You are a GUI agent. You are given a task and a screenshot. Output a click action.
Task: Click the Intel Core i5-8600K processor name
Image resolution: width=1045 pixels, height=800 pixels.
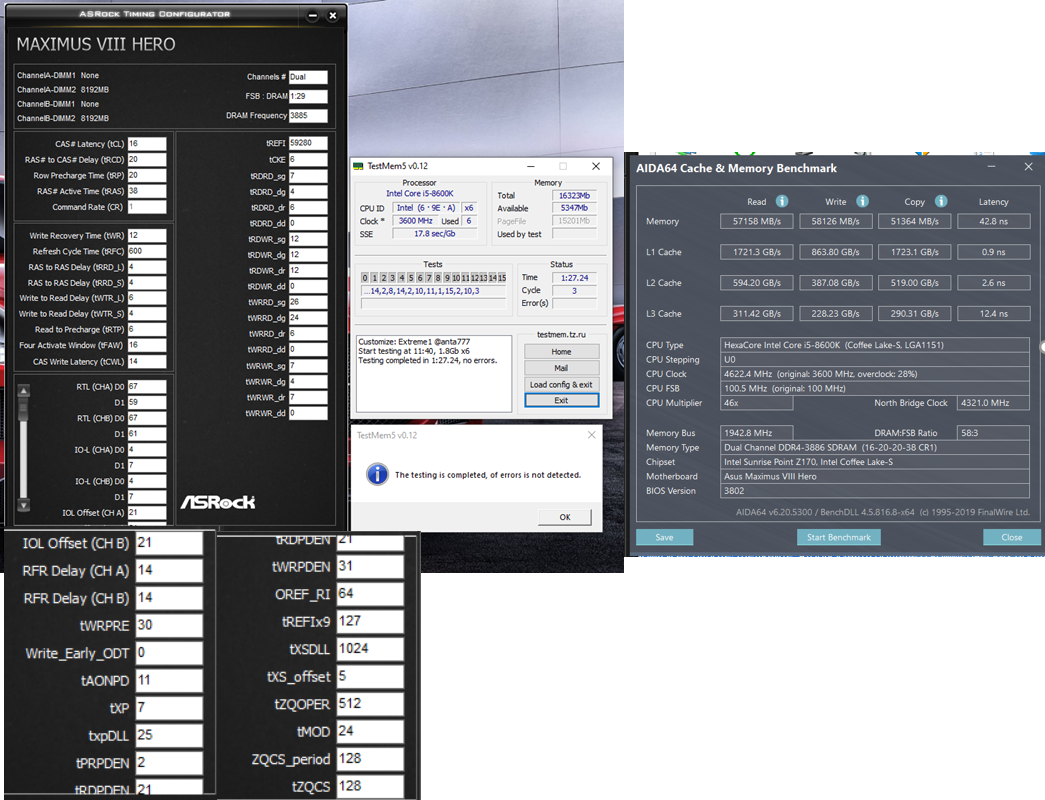(x=420, y=193)
